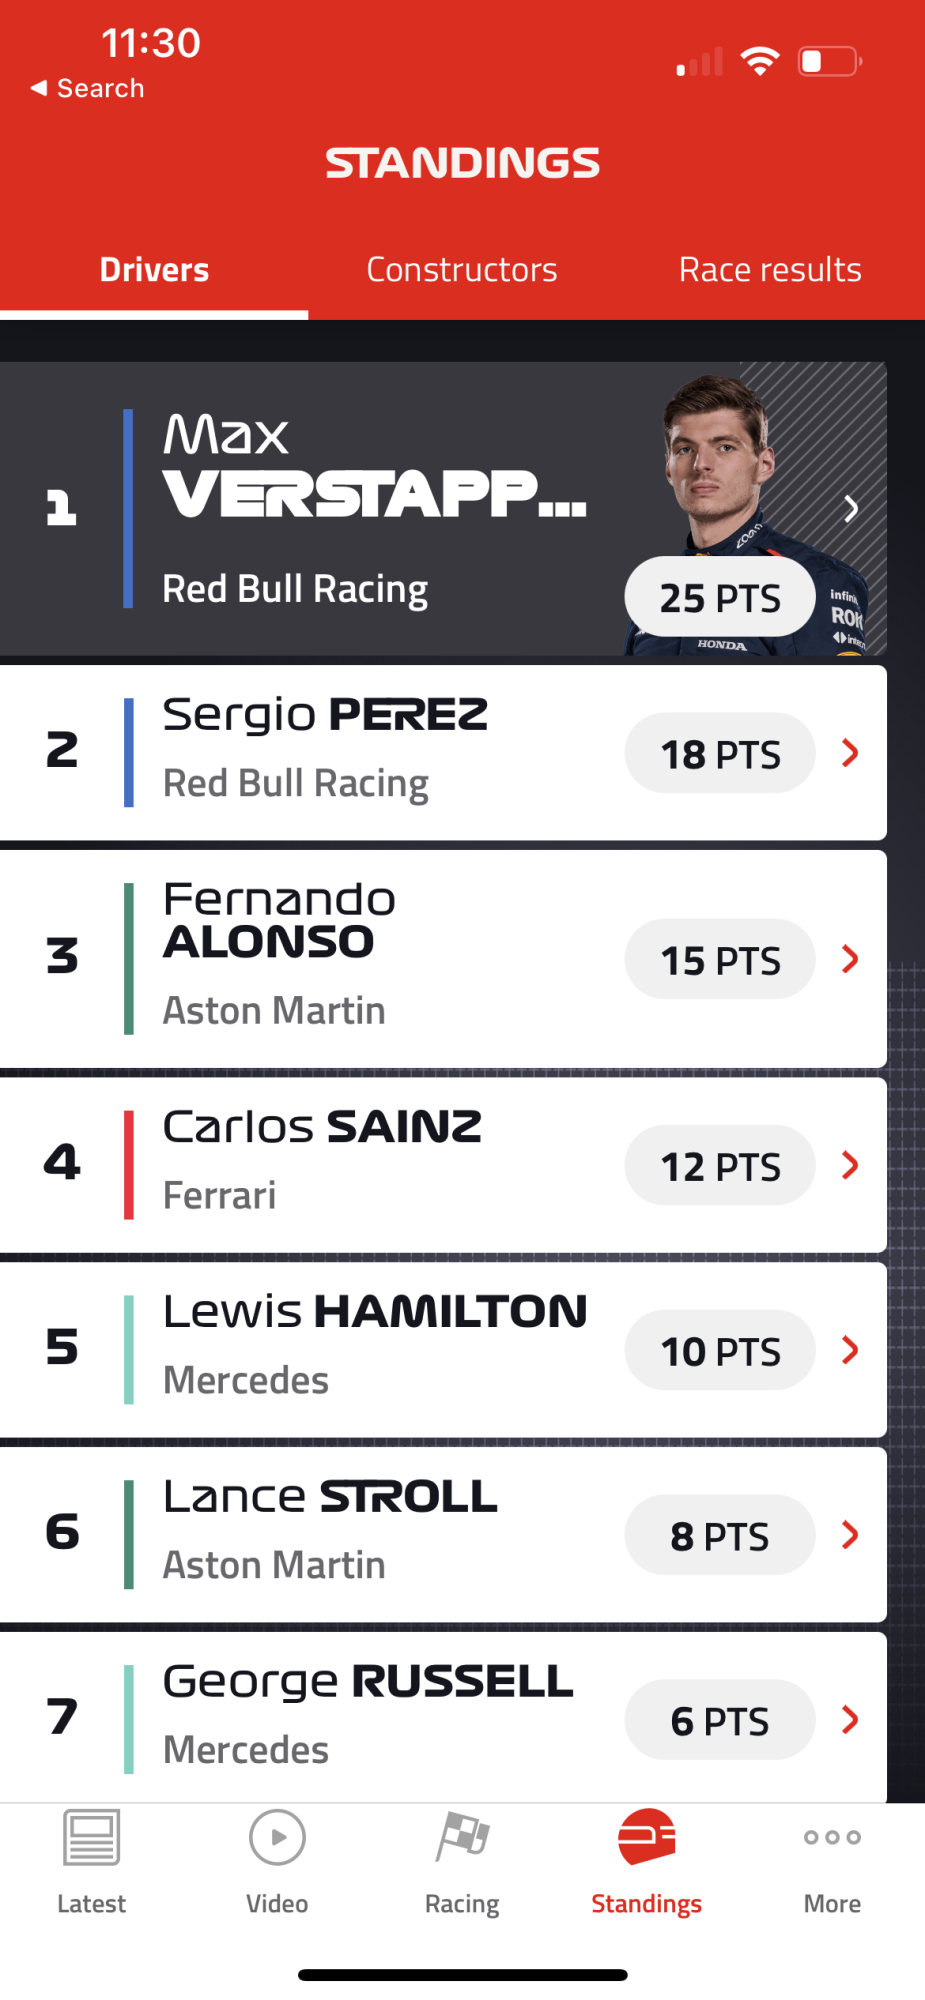The width and height of the screenshot is (925, 2000).
Task: Open Lance Stroll's 8 PTS badge
Action: (x=720, y=1535)
